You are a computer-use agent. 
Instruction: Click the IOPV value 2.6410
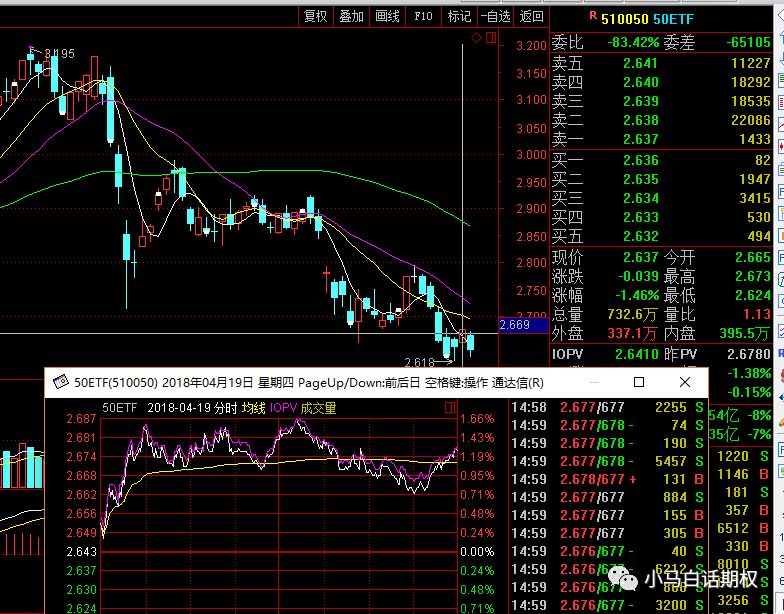(636, 354)
